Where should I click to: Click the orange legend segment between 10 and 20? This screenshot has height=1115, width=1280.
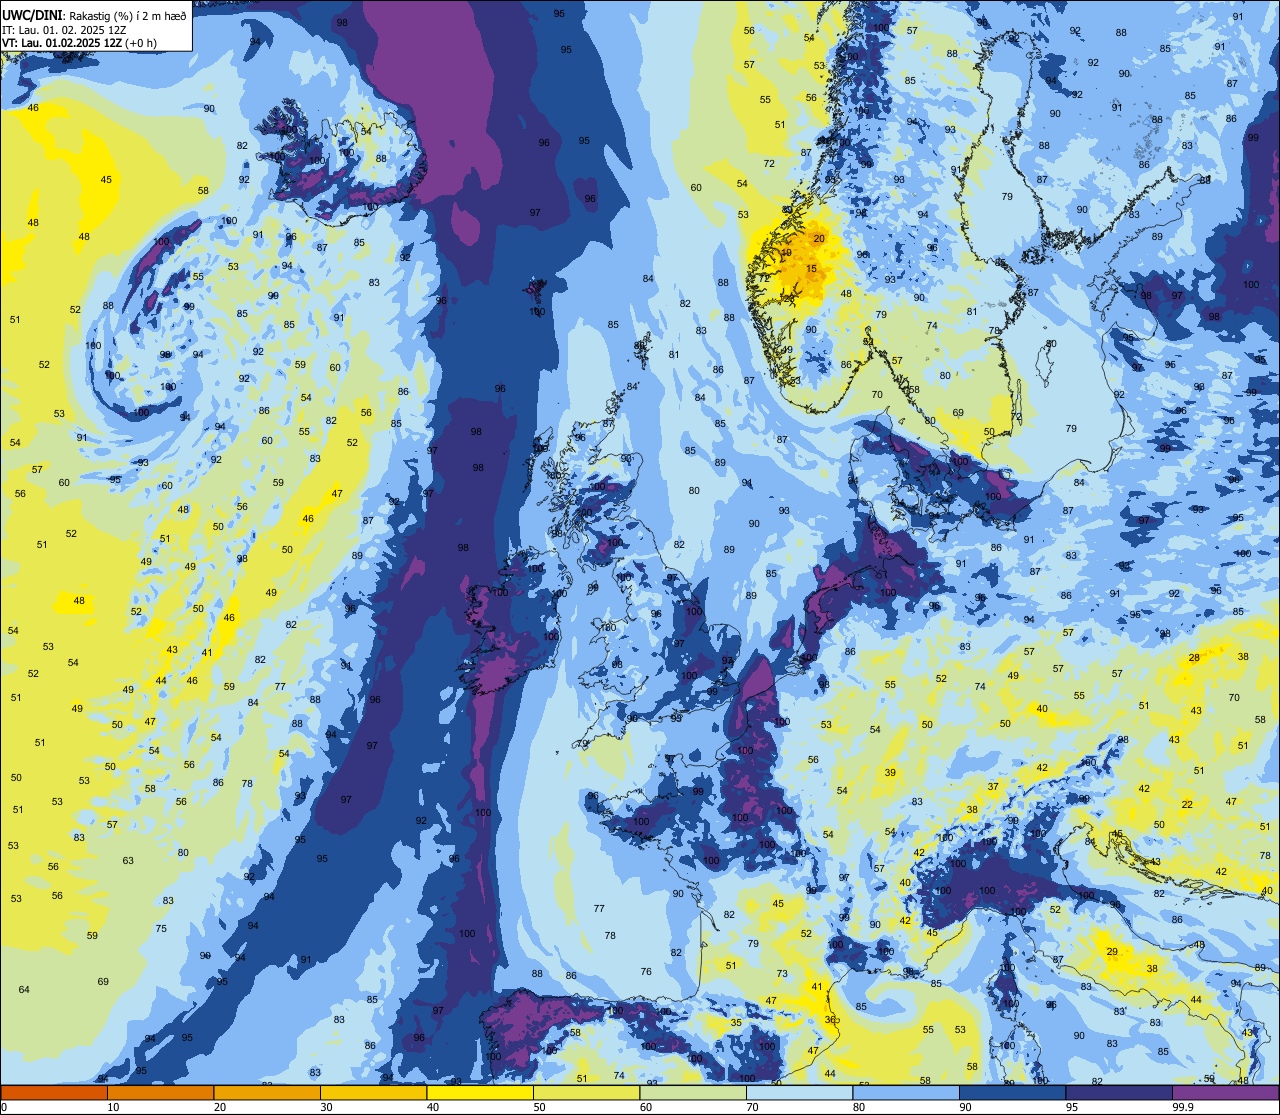point(160,1092)
